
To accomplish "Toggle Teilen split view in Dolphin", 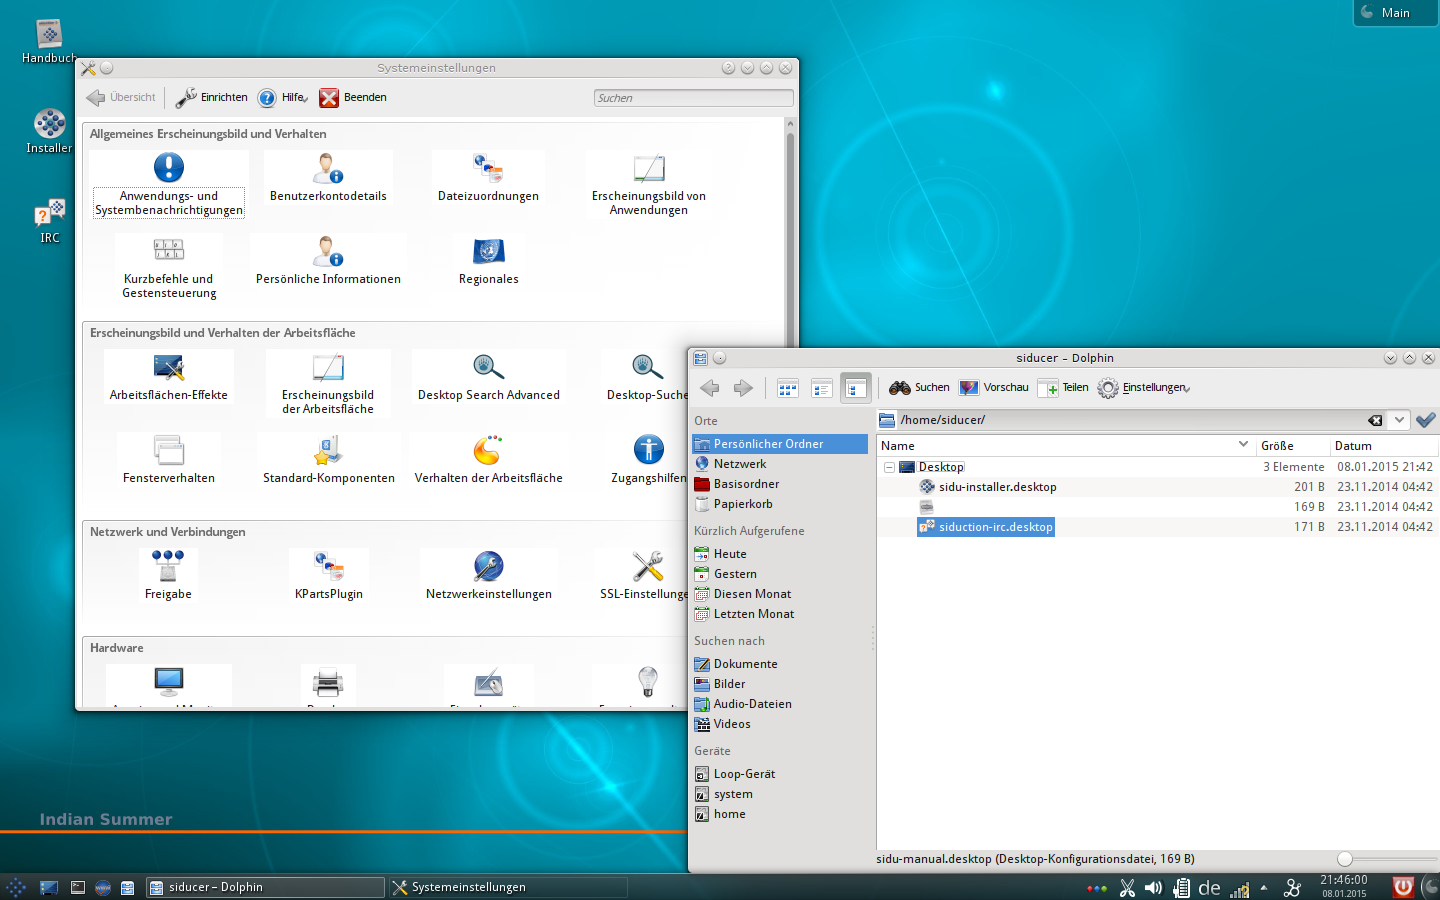I will pos(1063,388).
